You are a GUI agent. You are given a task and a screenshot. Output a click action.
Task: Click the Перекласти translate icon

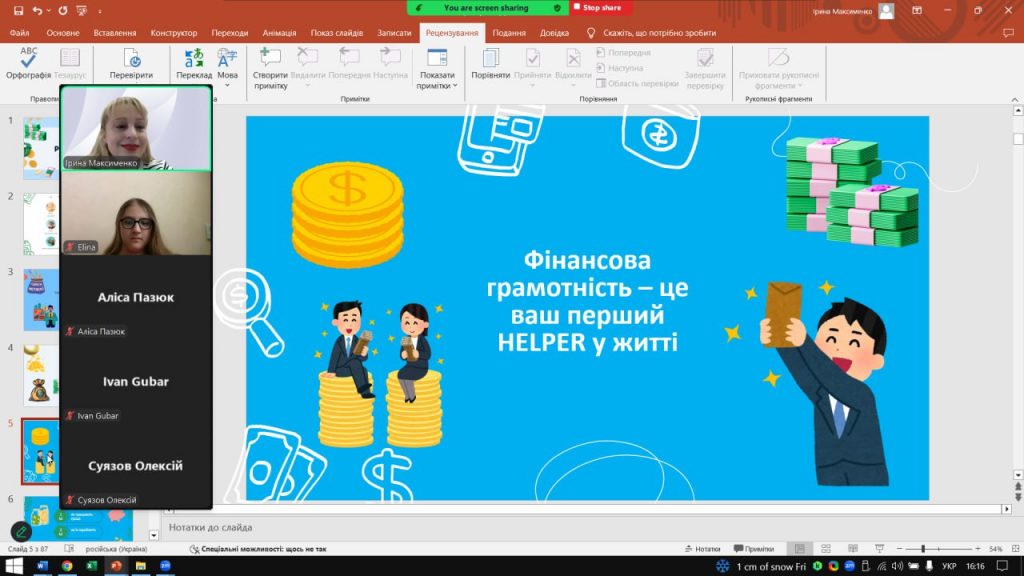(x=194, y=63)
